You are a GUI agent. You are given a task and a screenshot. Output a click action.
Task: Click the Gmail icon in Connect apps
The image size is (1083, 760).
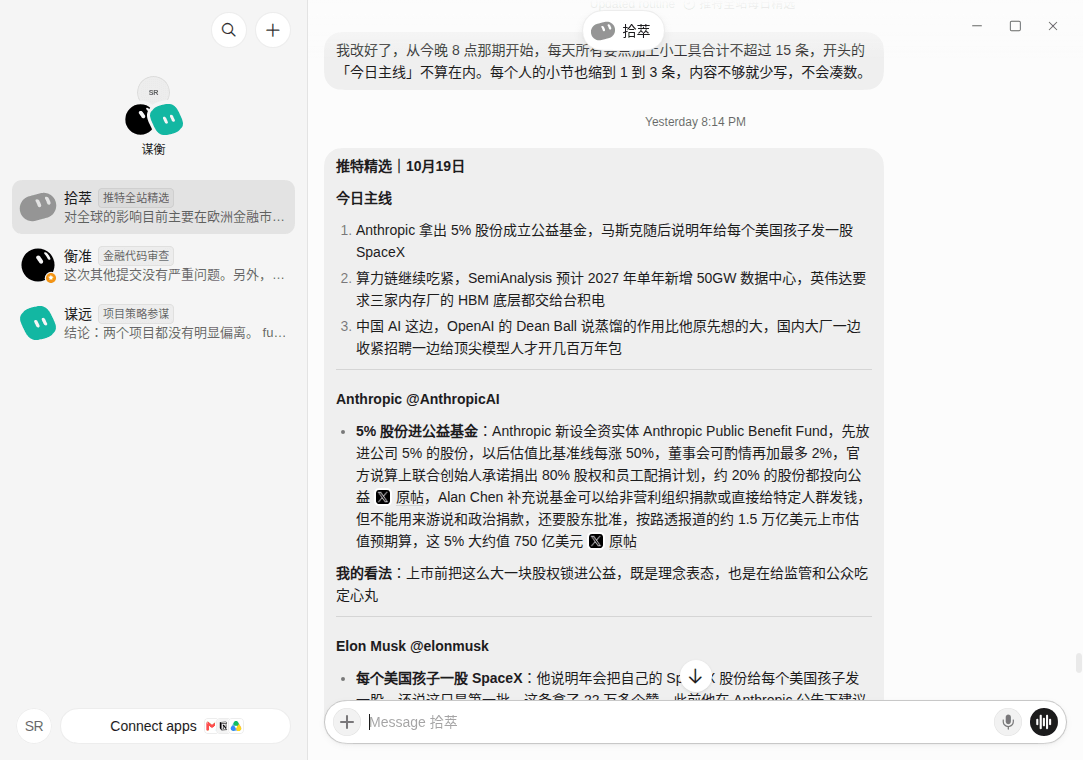(211, 726)
